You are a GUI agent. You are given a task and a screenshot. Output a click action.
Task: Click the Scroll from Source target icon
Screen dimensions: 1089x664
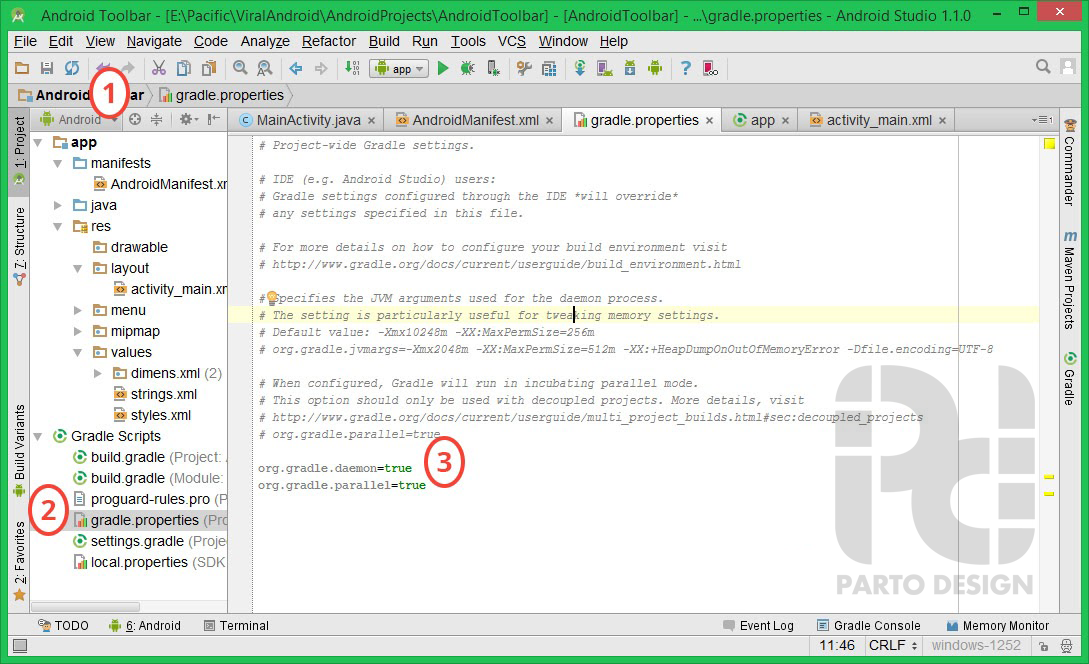pos(135,119)
